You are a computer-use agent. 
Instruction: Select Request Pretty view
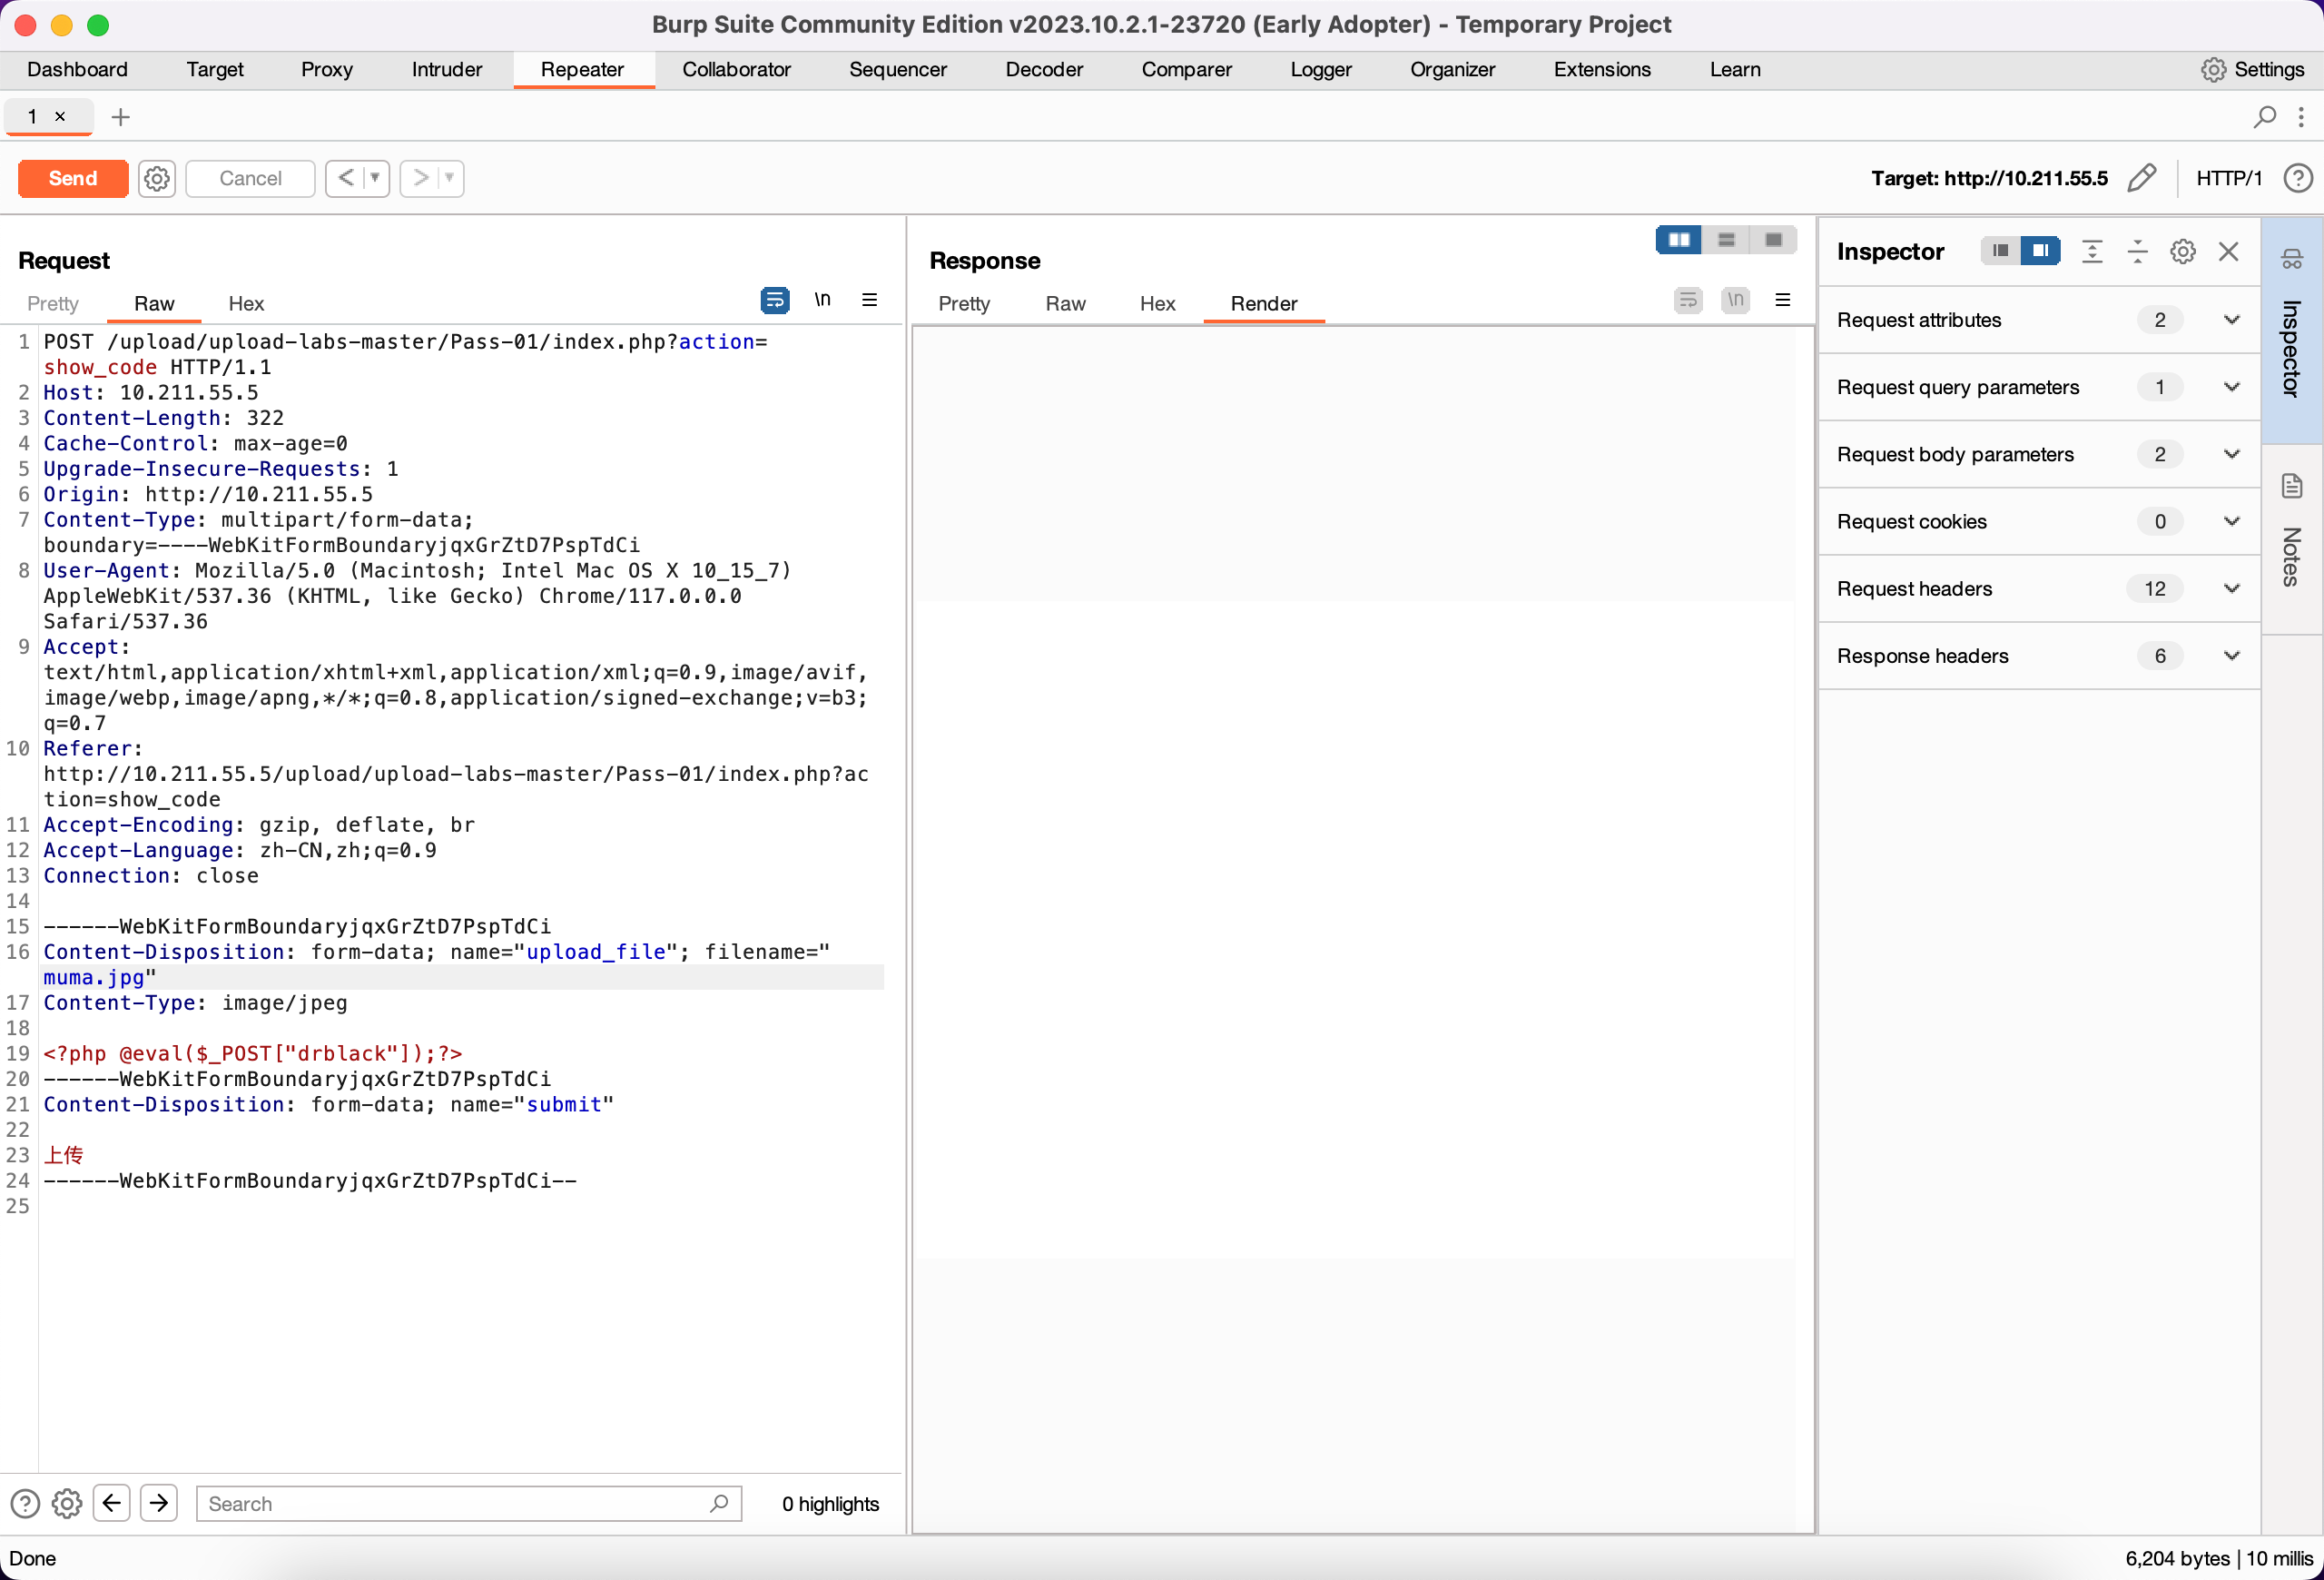pos(53,303)
